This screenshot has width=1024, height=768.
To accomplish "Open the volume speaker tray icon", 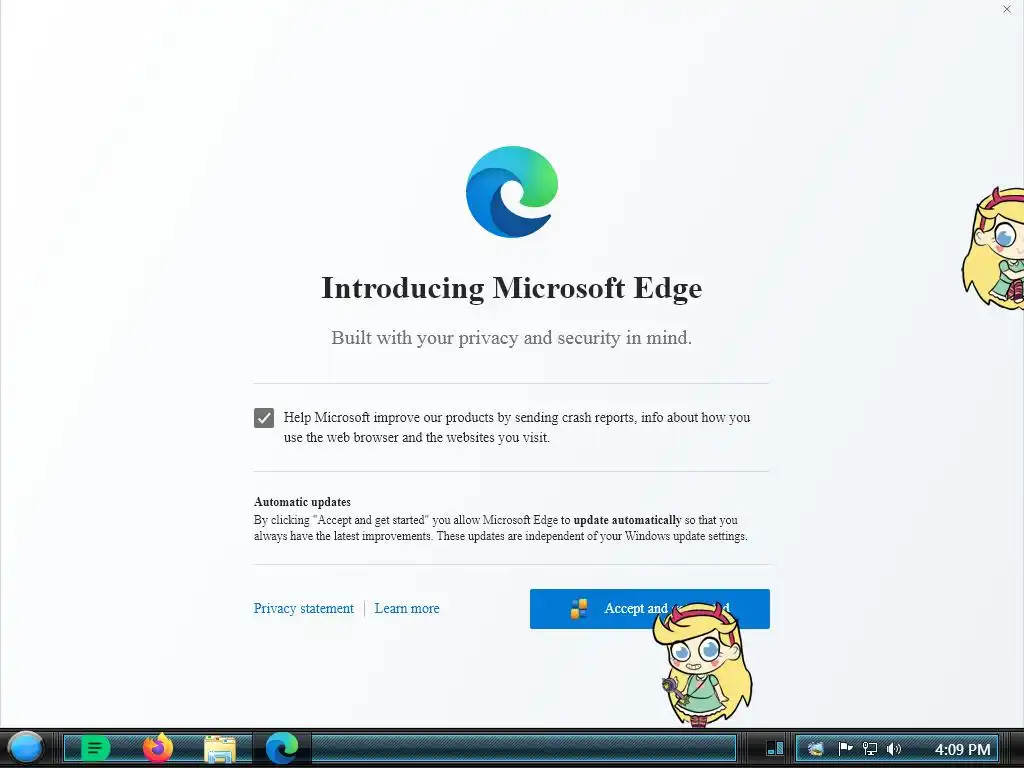I will 894,748.
